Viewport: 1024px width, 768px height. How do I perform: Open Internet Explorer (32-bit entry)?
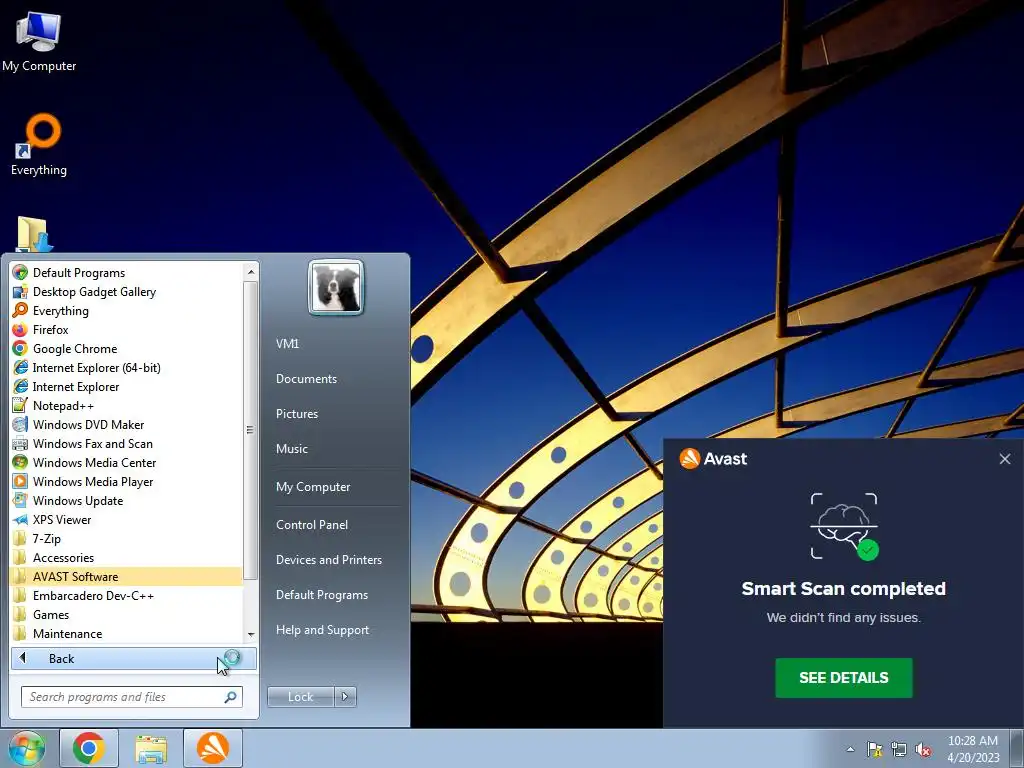coord(127,387)
